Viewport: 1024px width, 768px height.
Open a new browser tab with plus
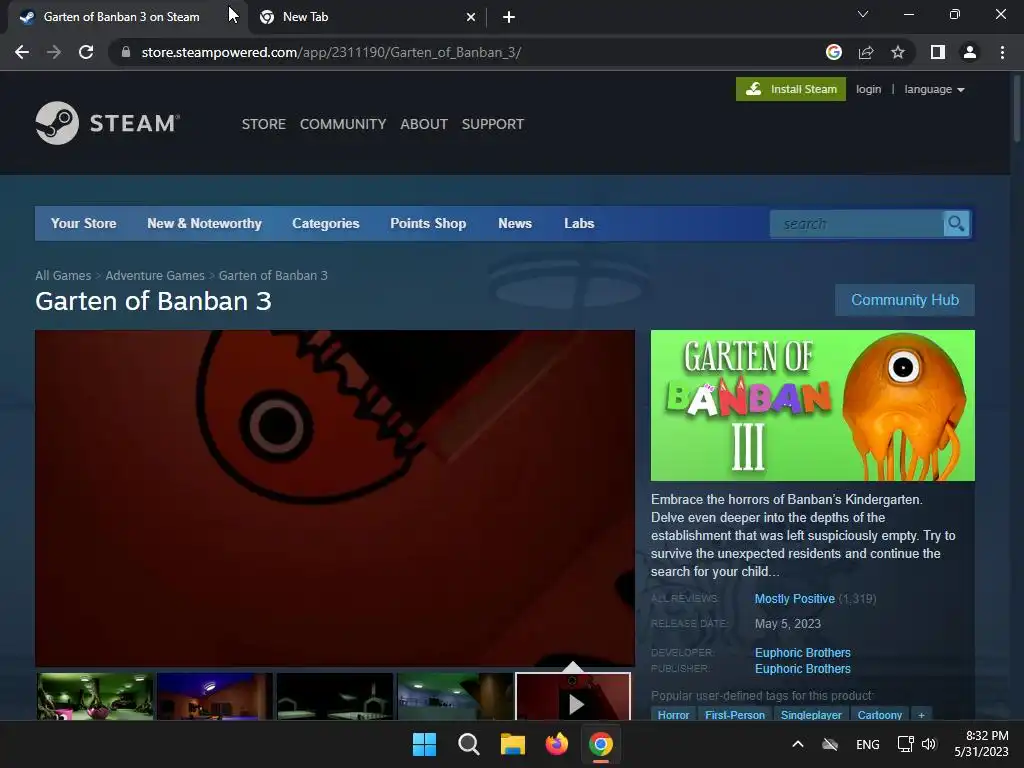coord(509,17)
